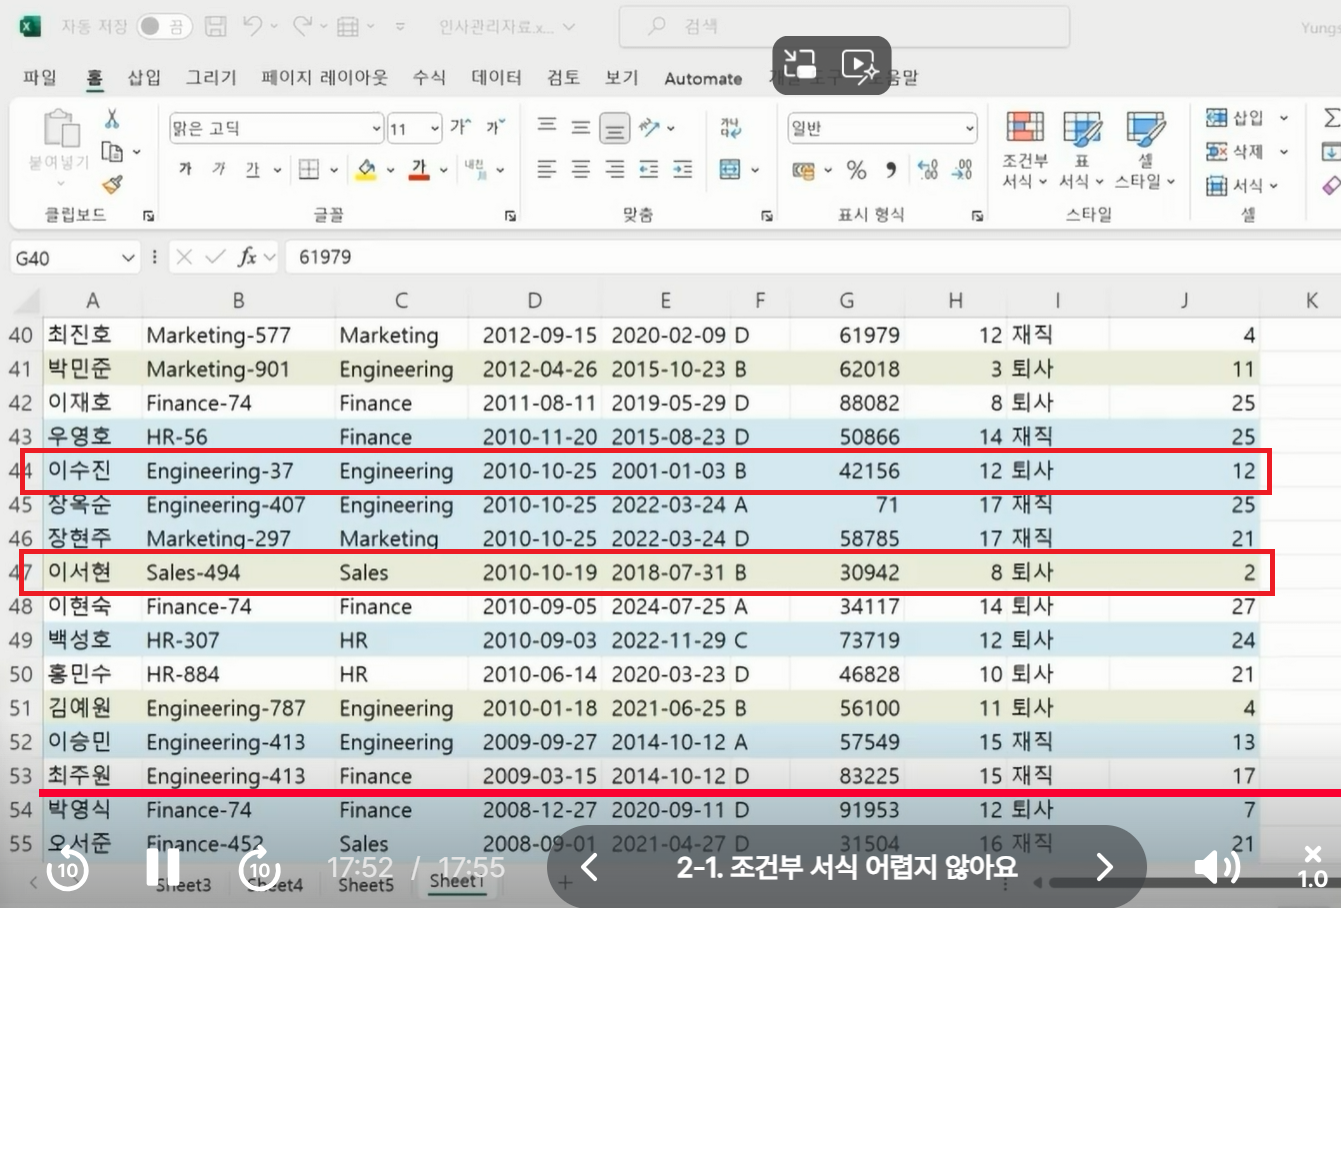The width and height of the screenshot is (1341, 1154).
Task: Toggle center text alignment
Action: (581, 169)
